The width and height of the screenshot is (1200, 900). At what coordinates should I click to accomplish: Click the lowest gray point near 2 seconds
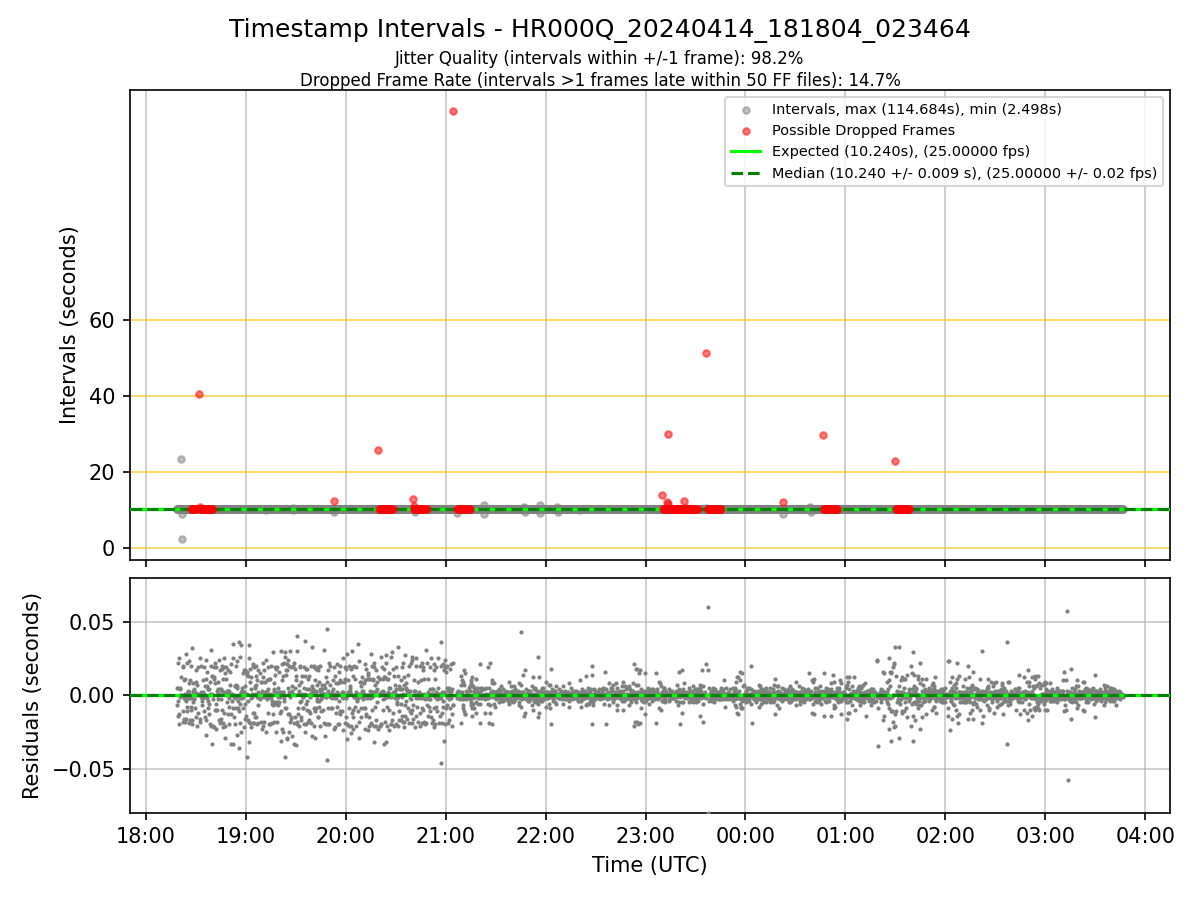point(182,539)
